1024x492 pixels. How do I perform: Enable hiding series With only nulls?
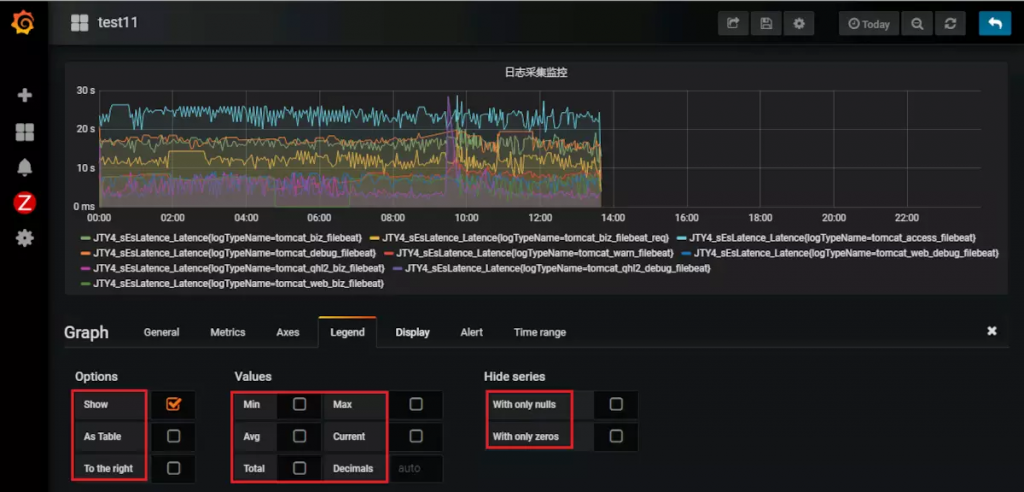click(616, 404)
